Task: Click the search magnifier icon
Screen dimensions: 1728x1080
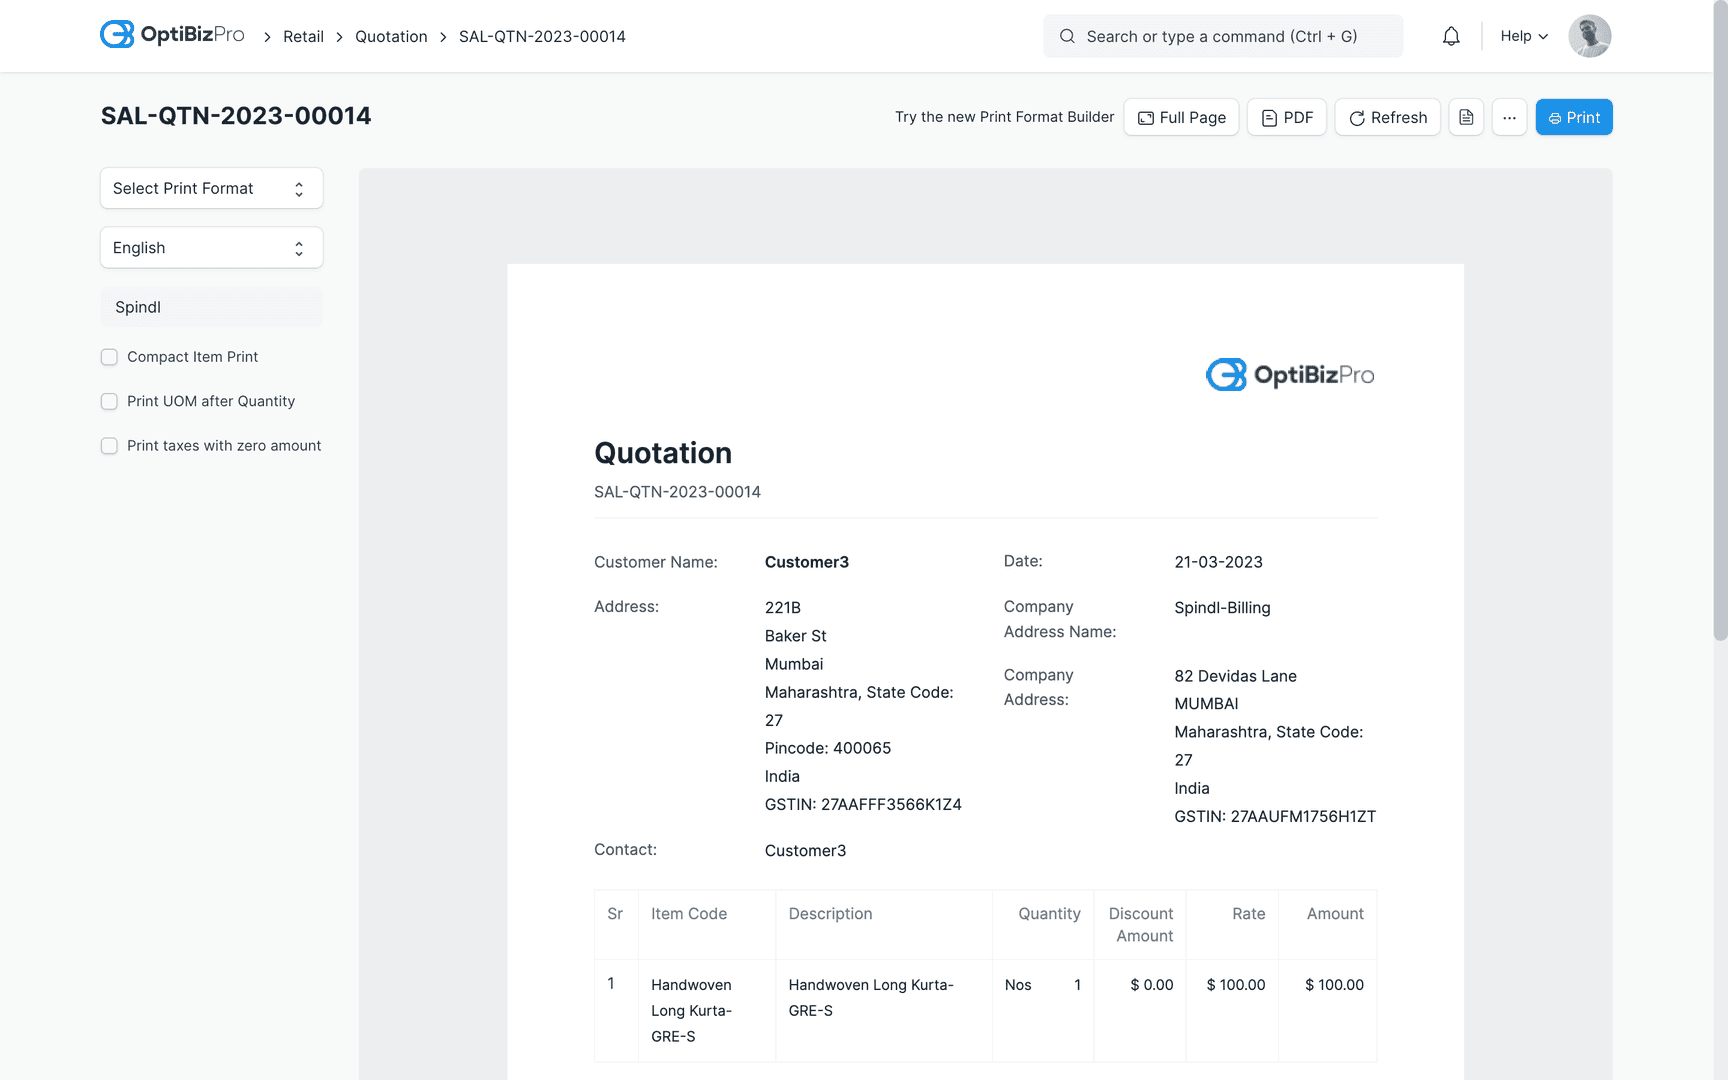Action: click(1067, 36)
